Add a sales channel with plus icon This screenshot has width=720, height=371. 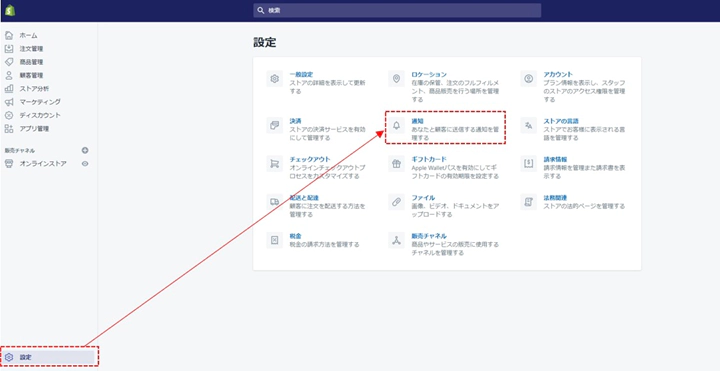click(x=85, y=150)
